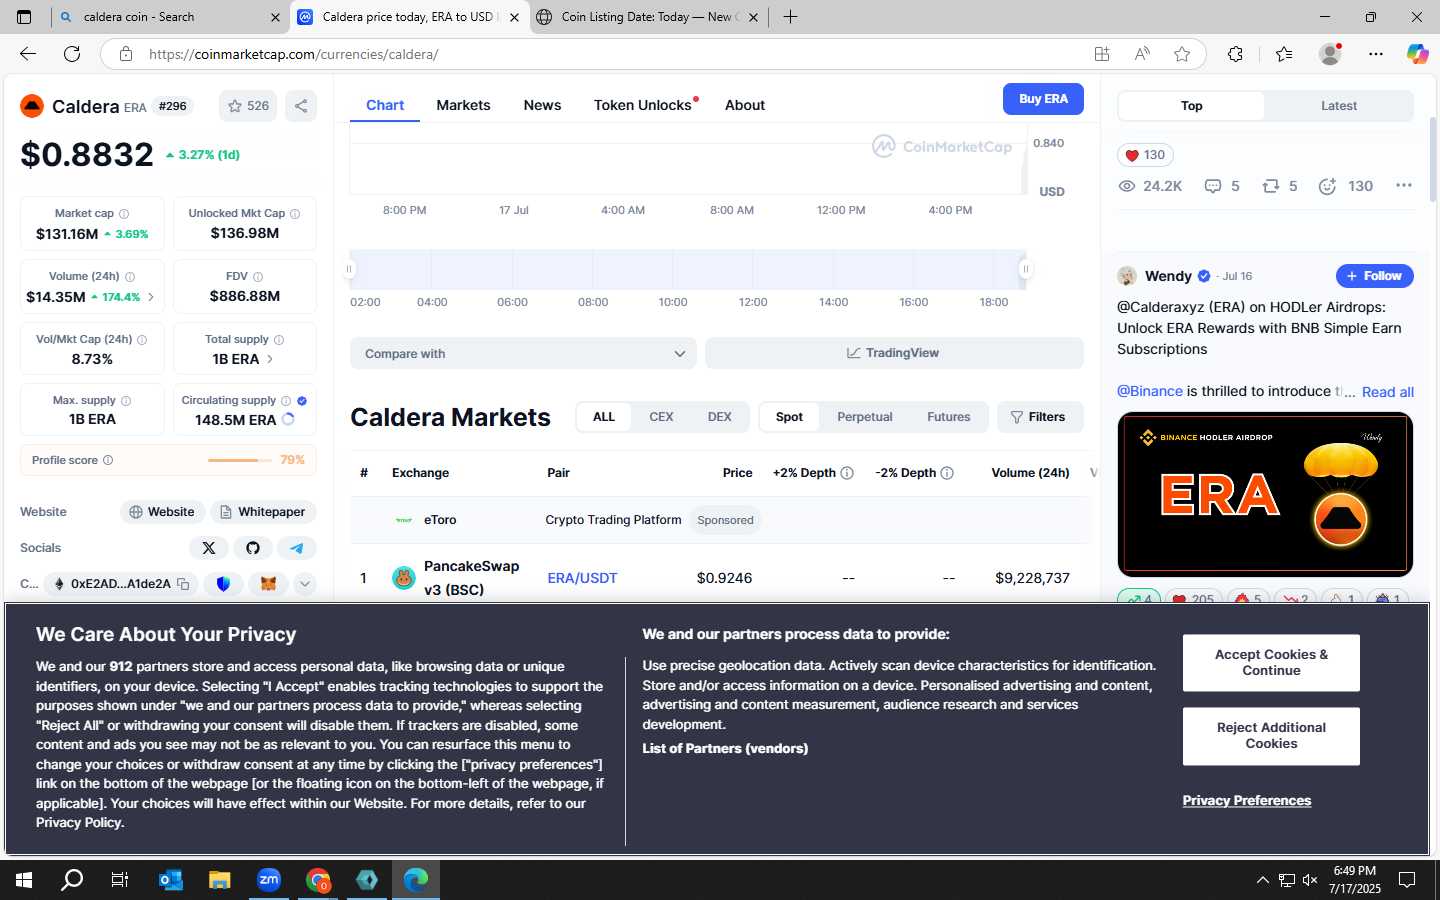Viewport: 1440px width, 900px height.
Task: Open the Filters button in markets
Action: point(1040,417)
